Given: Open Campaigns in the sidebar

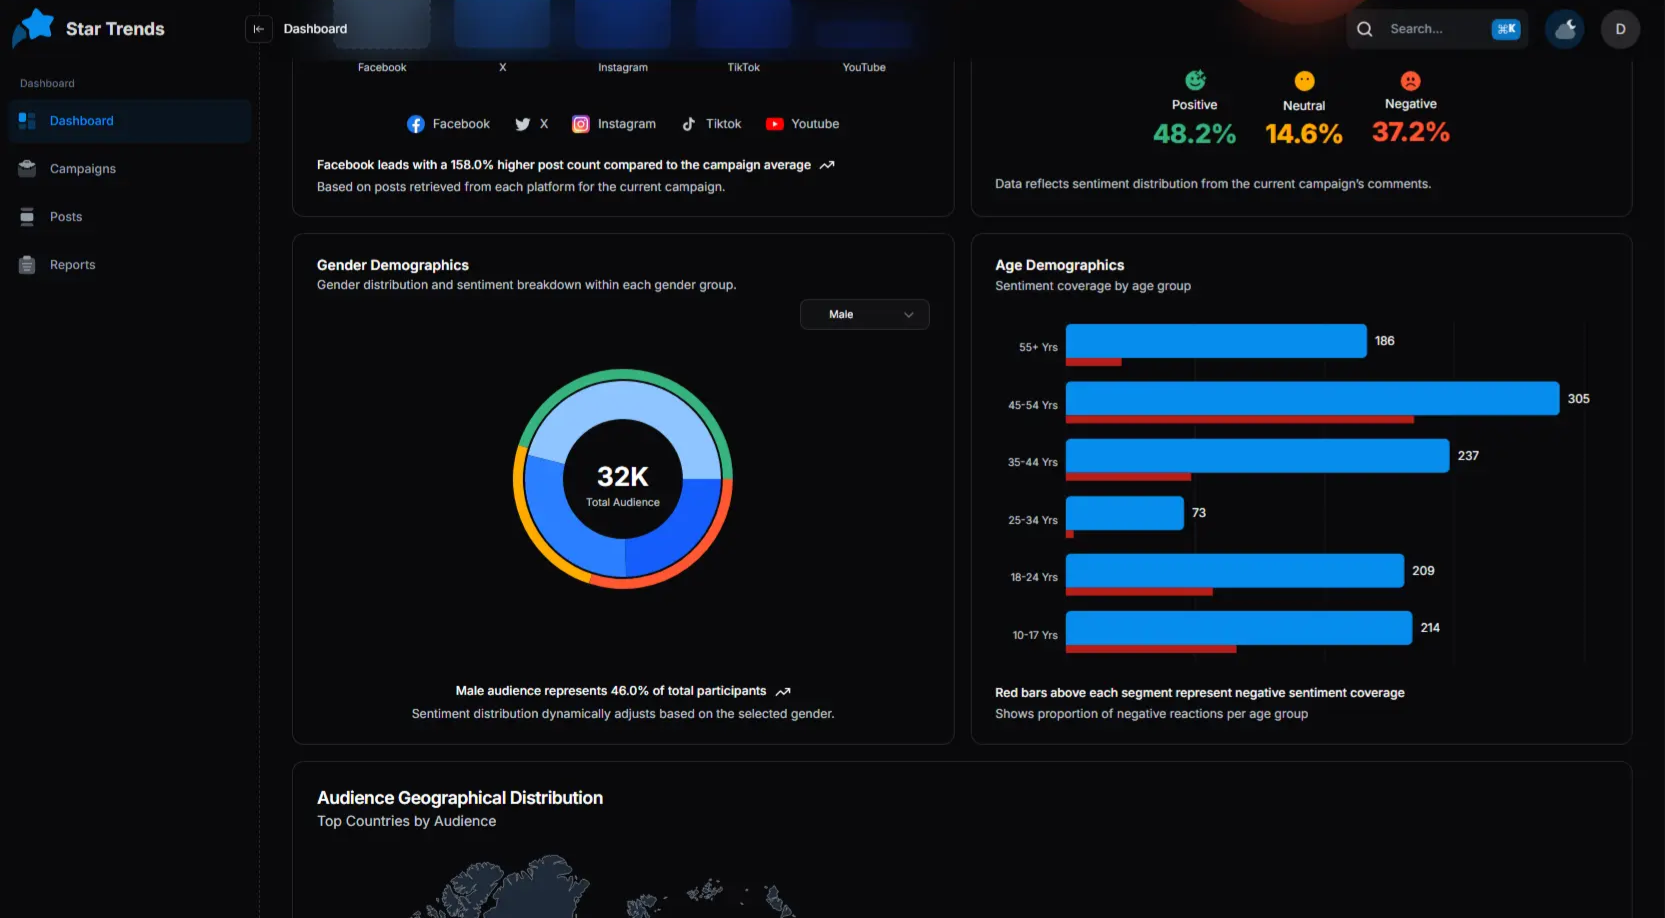Looking at the screenshot, I should click(x=83, y=169).
